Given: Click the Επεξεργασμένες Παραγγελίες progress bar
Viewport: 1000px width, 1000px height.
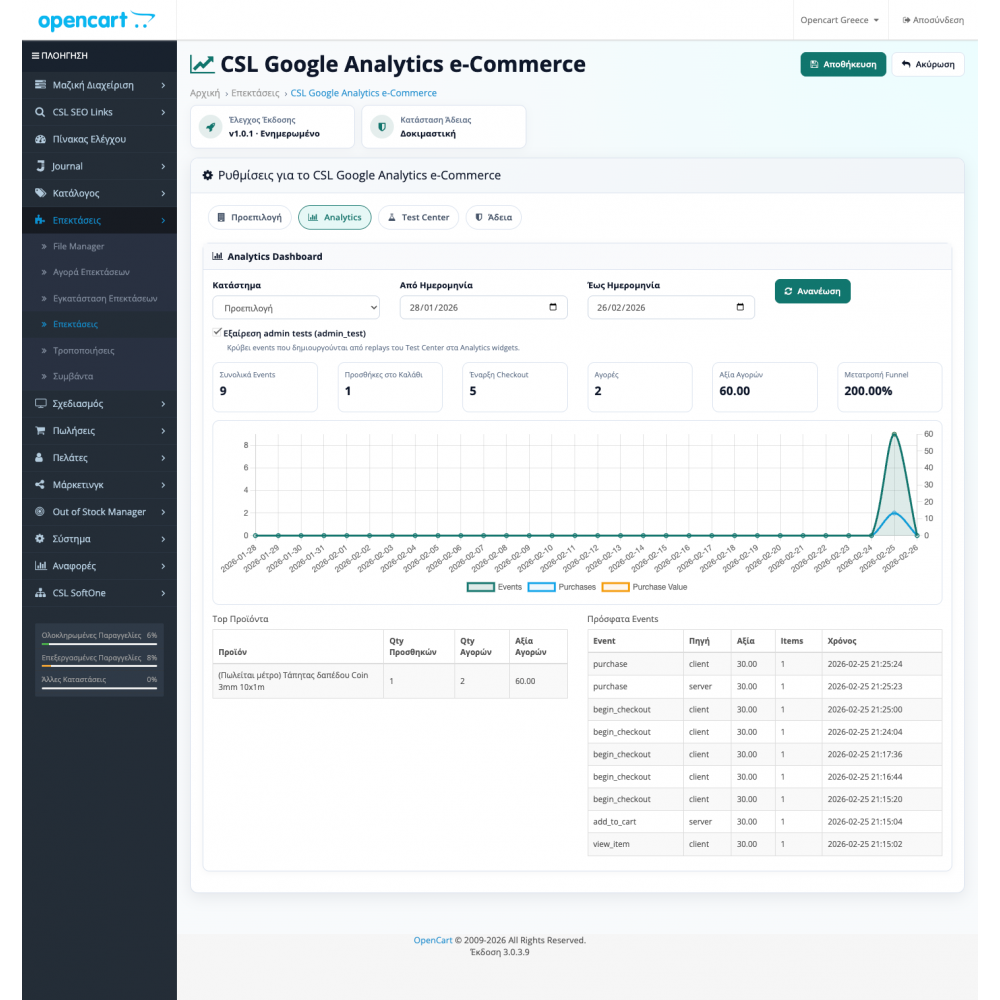Looking at the screenshot, I should 99,666.
